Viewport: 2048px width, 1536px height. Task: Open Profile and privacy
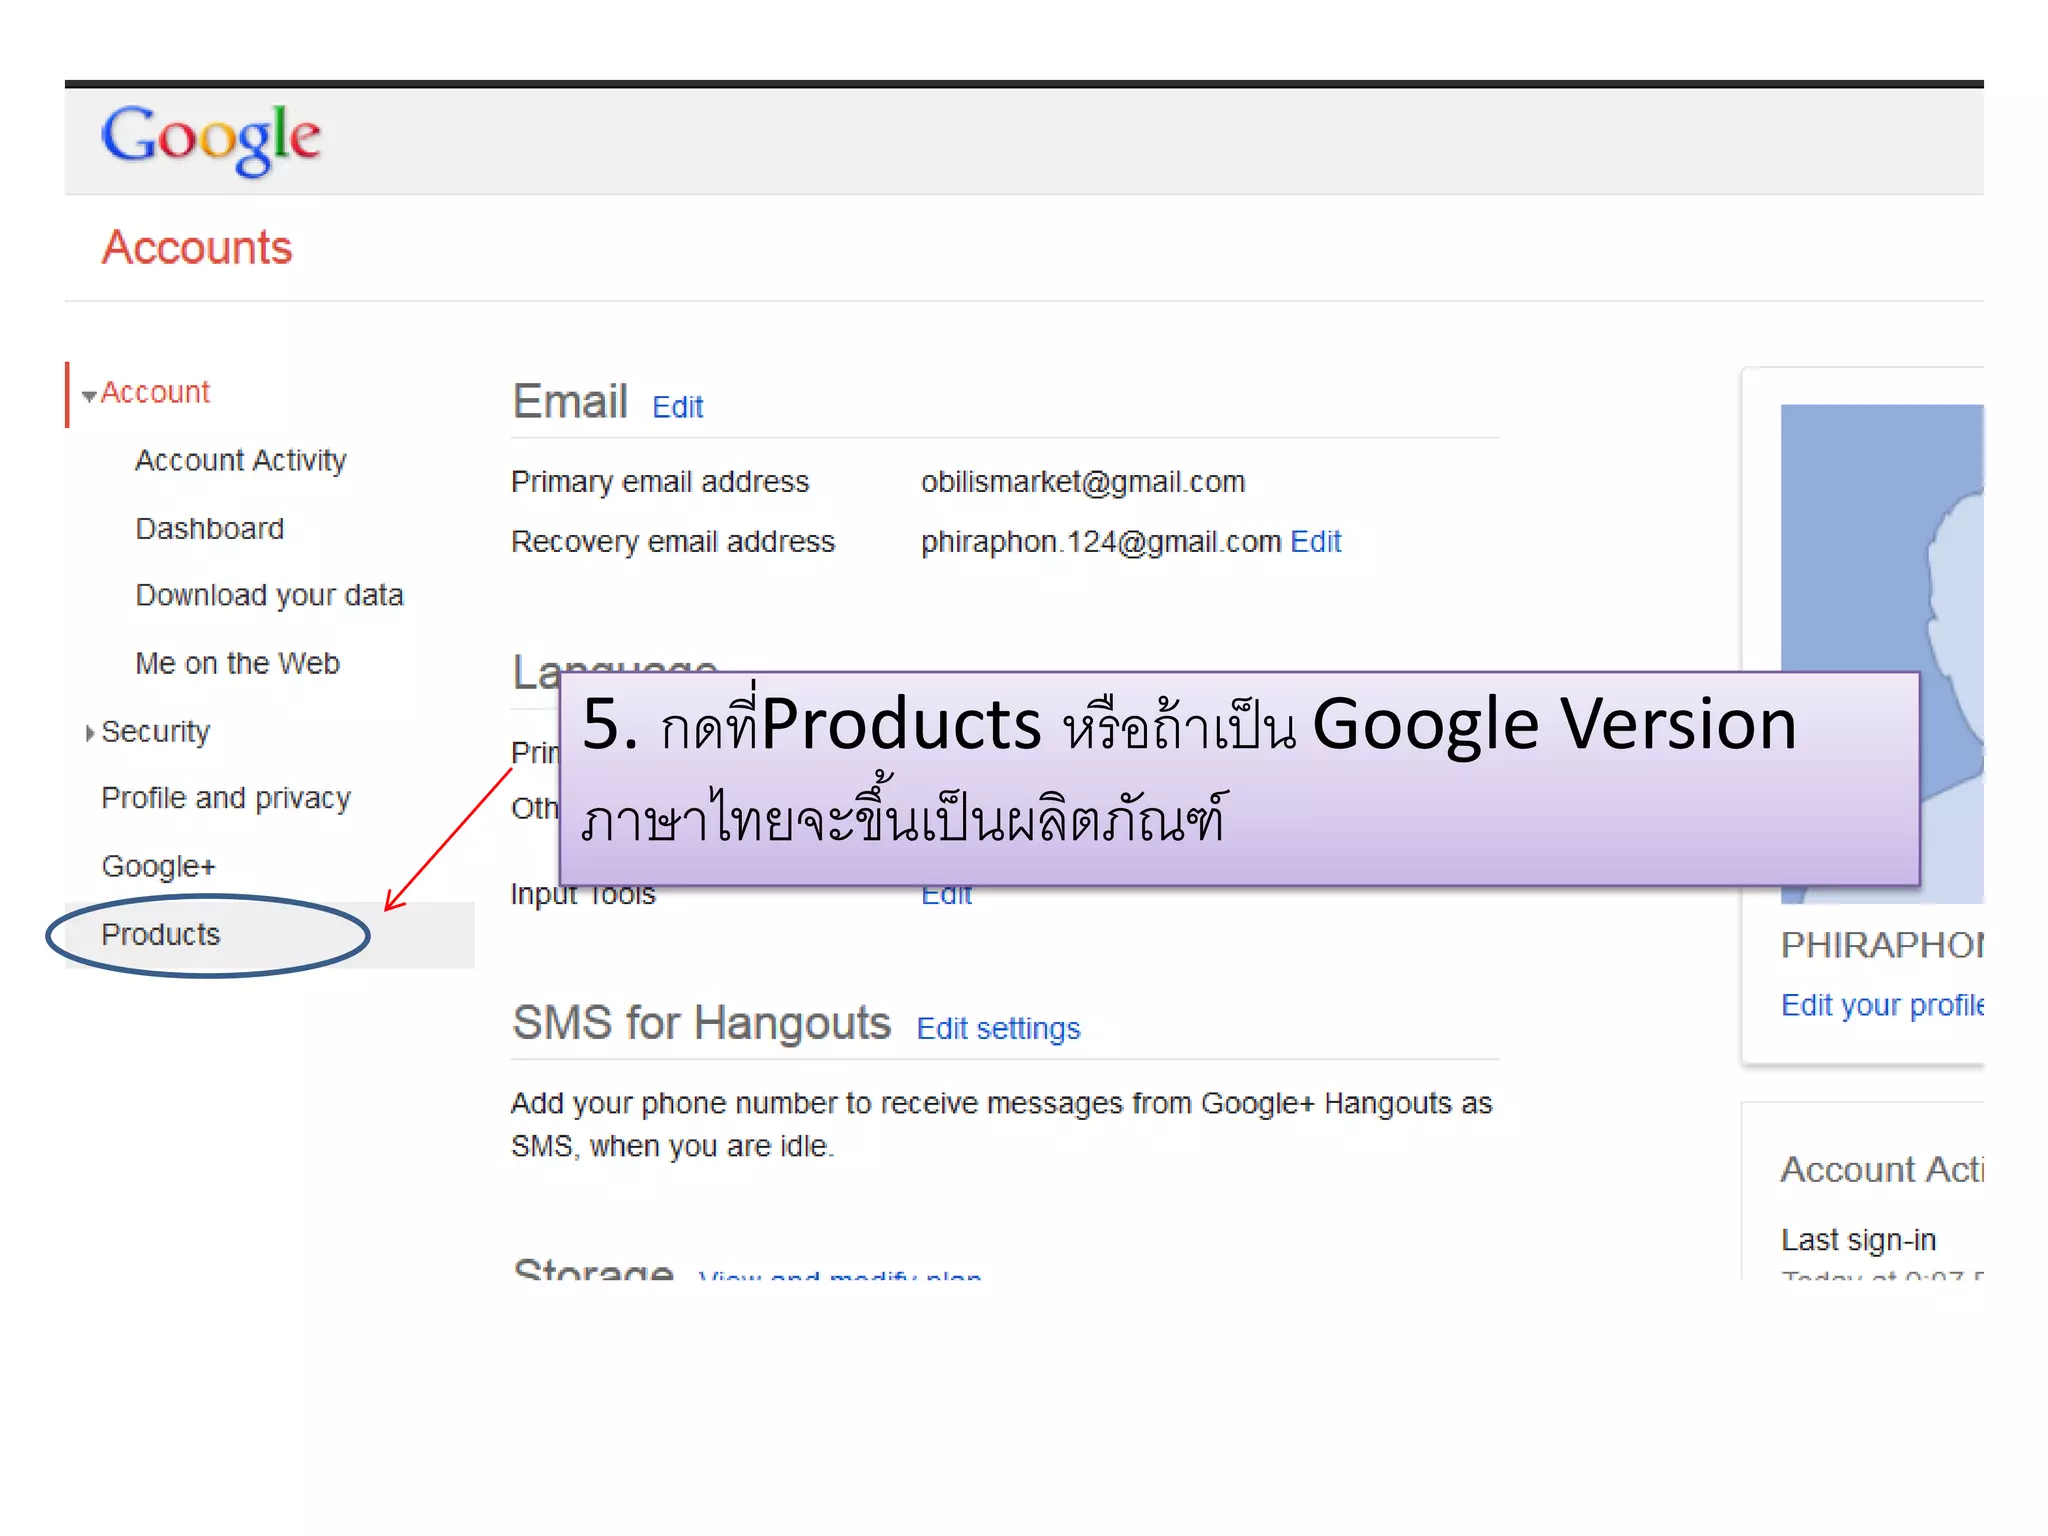pyautogui.click(x=226, y=798)
